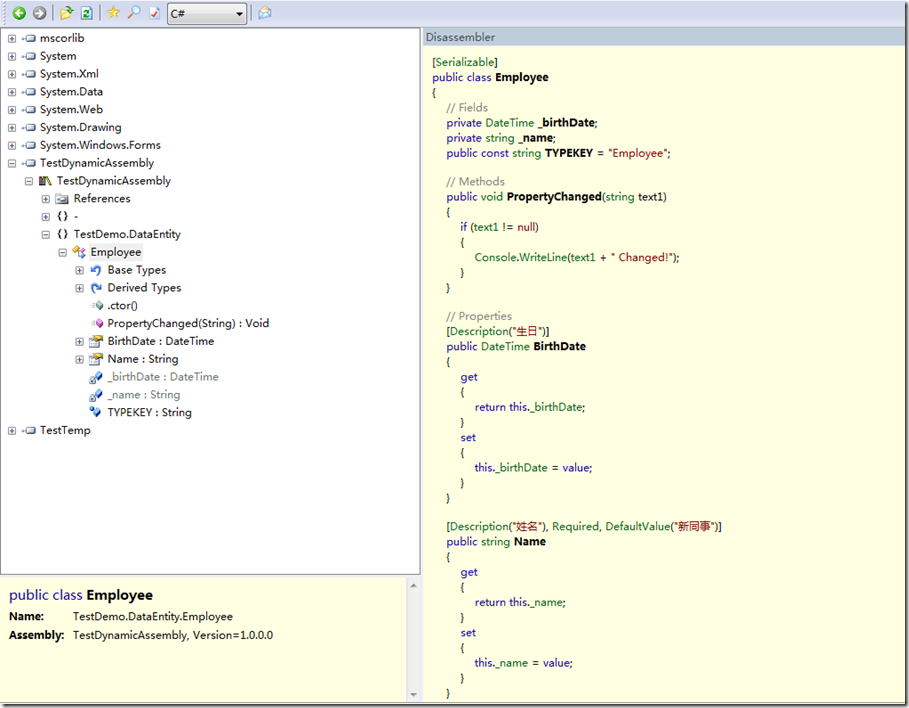Open an assembly file with folder icon
The image size is (909, 708).
point(67,13)
